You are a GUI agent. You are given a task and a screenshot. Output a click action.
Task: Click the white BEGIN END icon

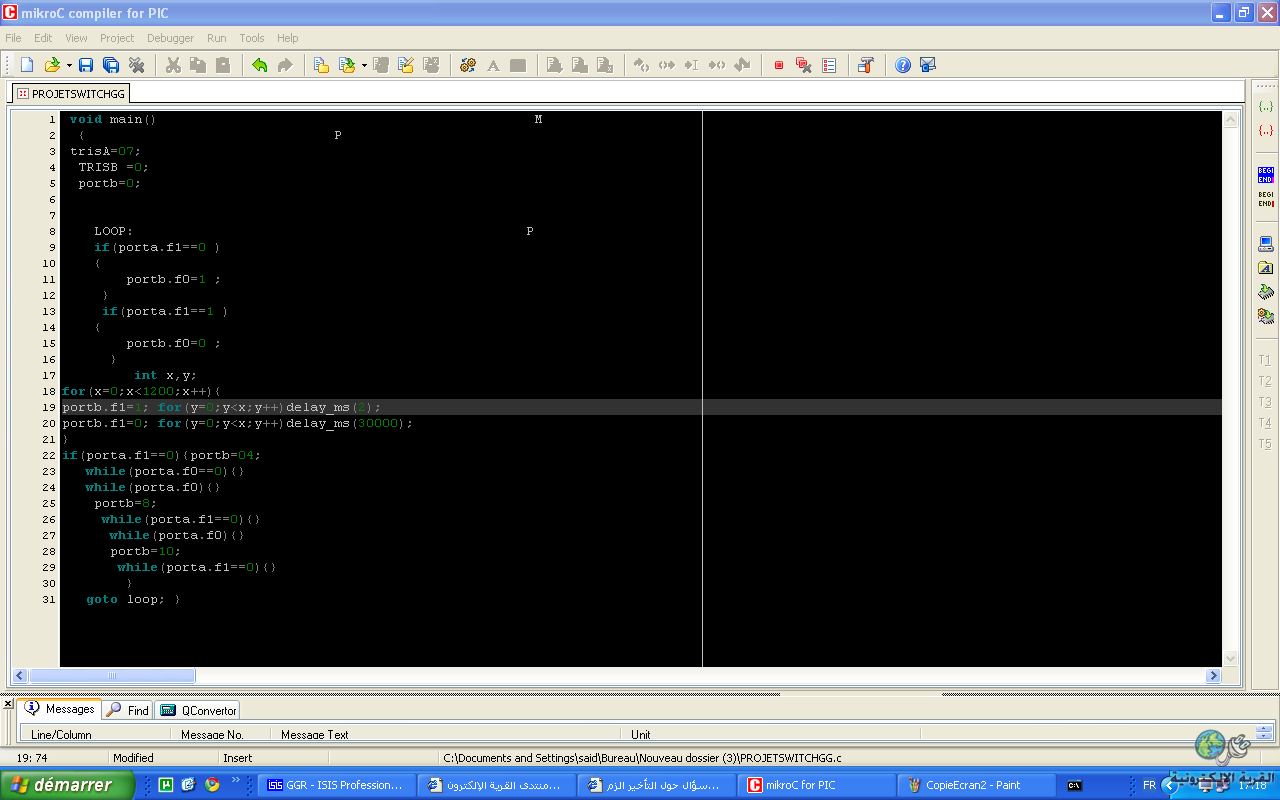pyautogui.click(x=1265, y=198)
